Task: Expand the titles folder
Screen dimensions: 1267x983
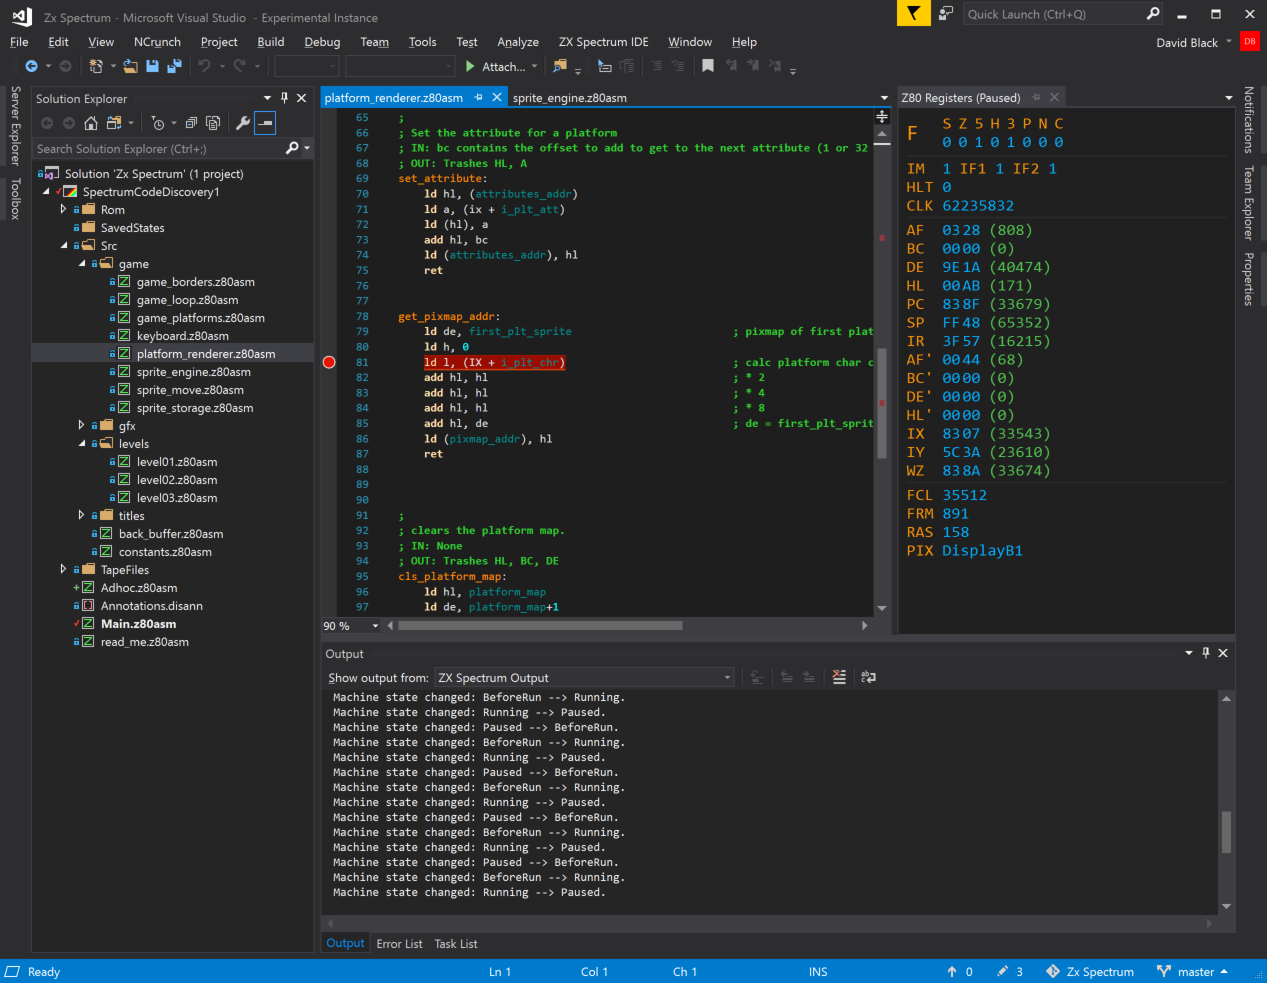Action: coord(82,515)
